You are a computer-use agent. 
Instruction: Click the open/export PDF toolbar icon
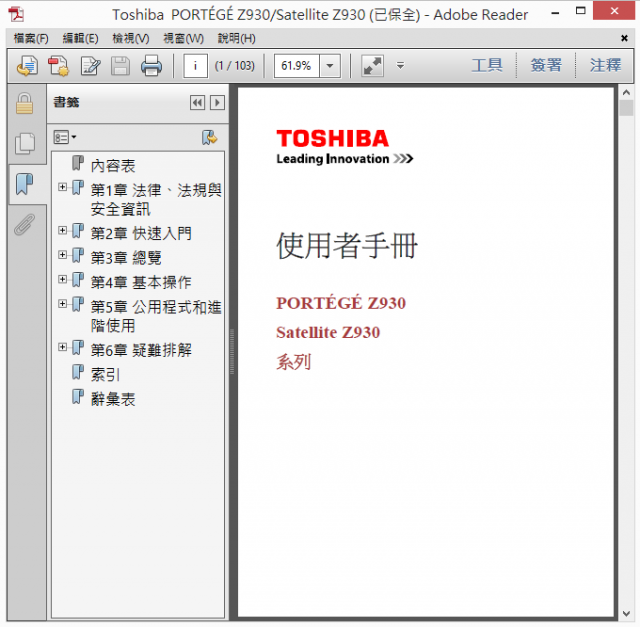coord(27,66)
